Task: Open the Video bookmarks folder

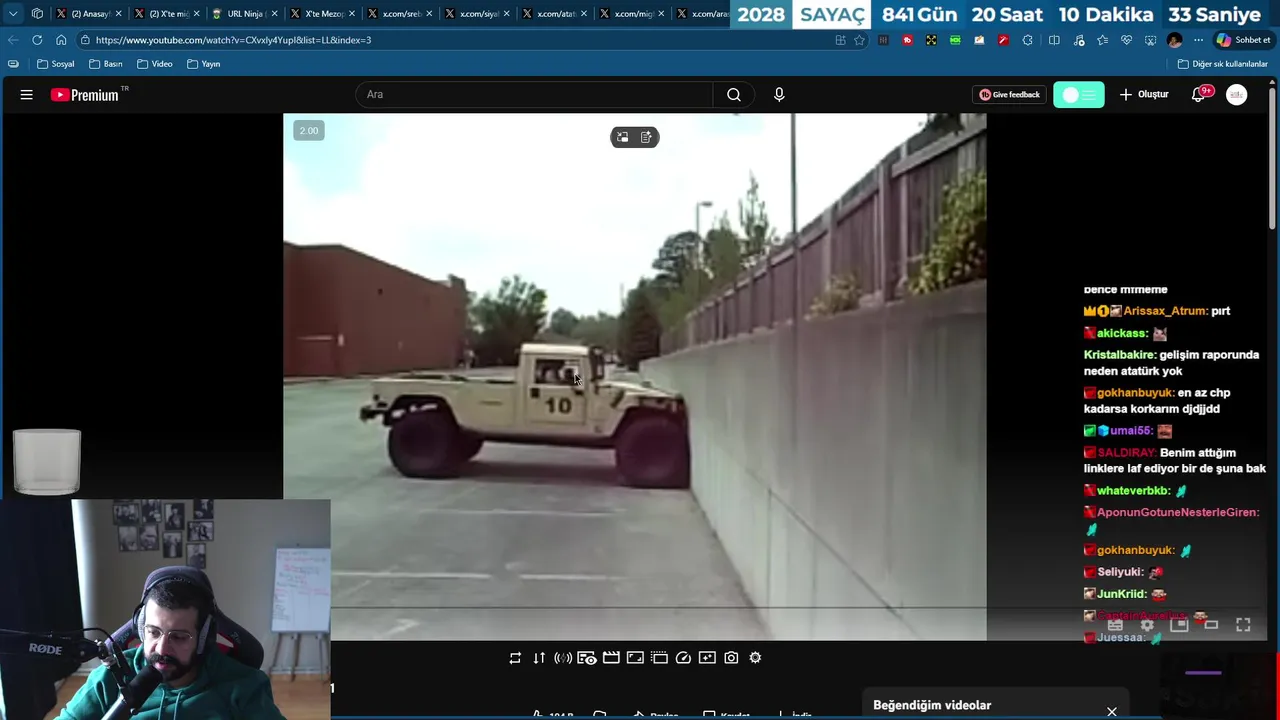Action: pos(155,64)
